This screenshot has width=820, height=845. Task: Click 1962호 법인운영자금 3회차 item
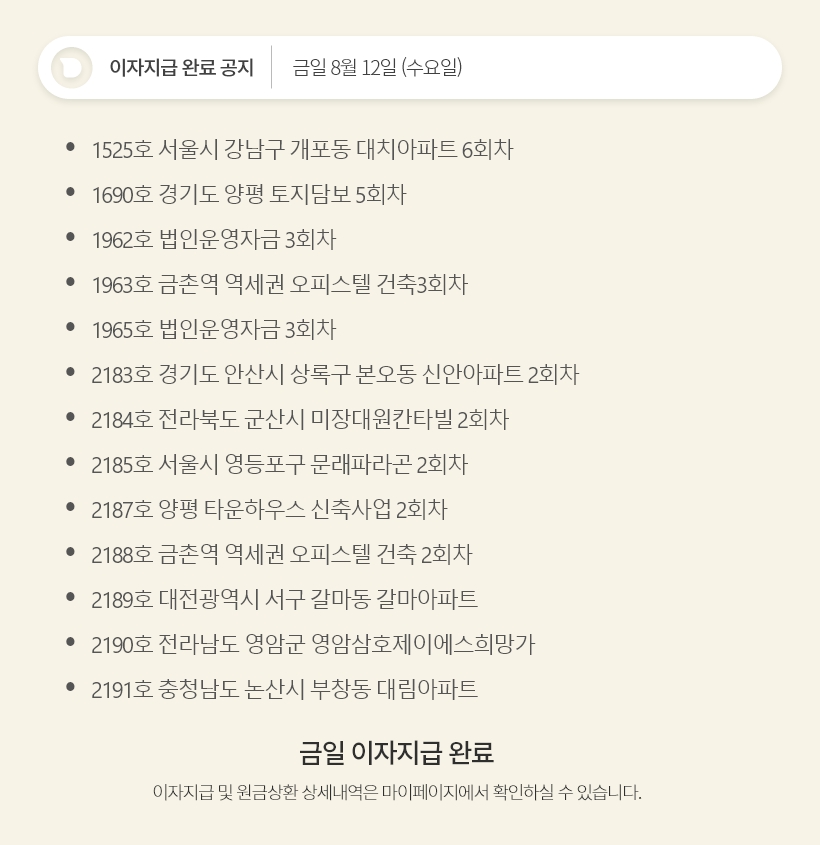(x=213, y=240)
